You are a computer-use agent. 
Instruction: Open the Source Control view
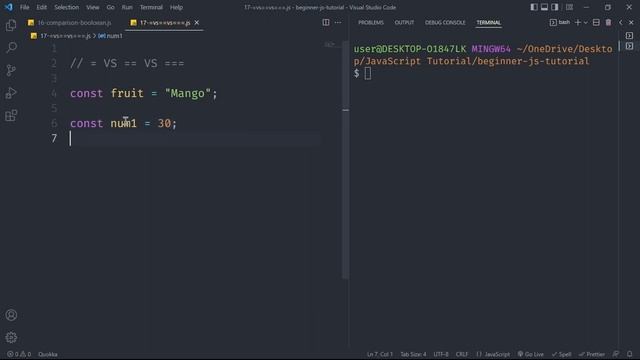point(11,70)
